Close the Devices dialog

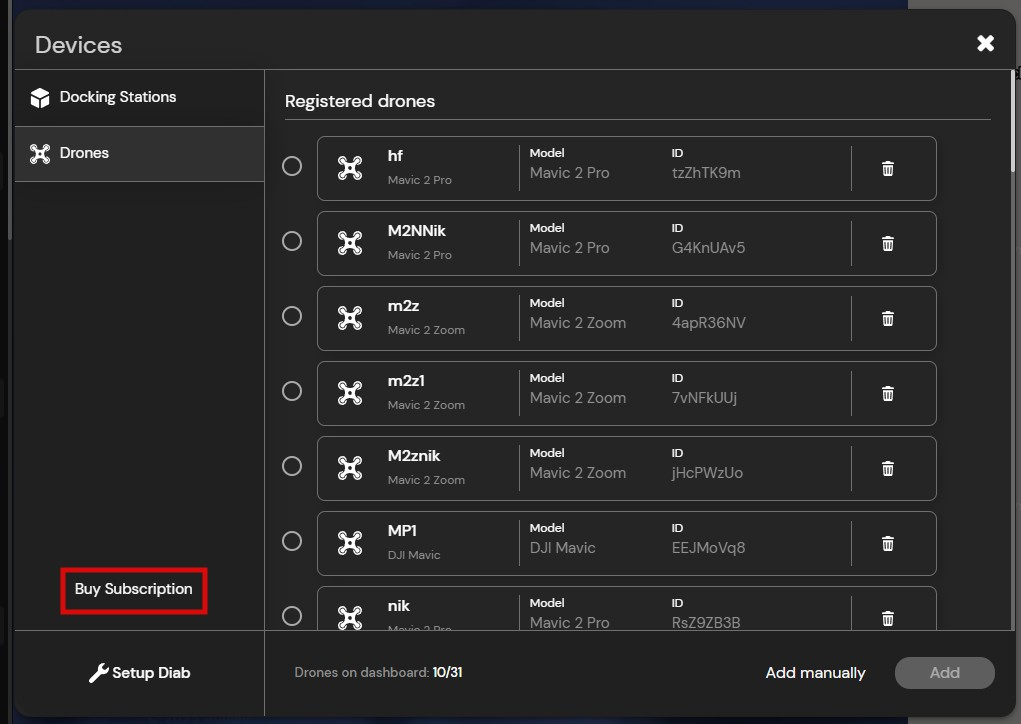click(985, 43)
